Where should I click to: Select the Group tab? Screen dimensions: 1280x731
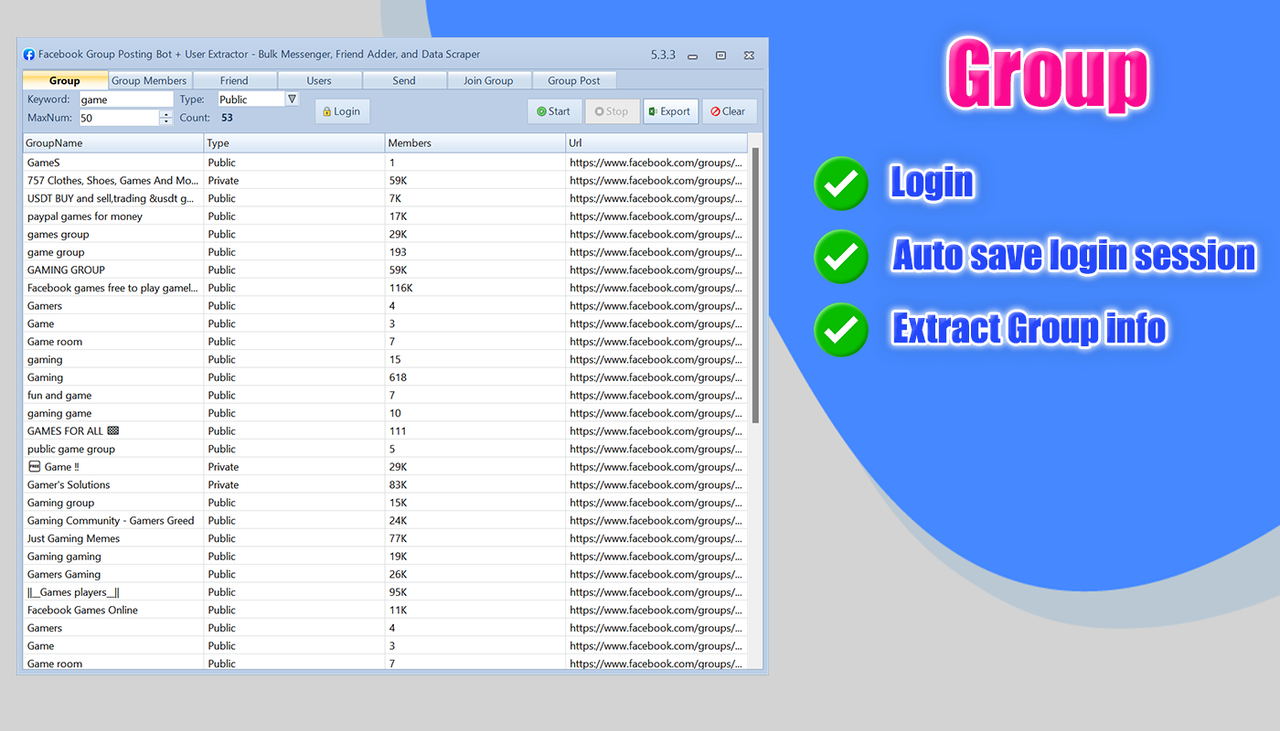[65, 80]
